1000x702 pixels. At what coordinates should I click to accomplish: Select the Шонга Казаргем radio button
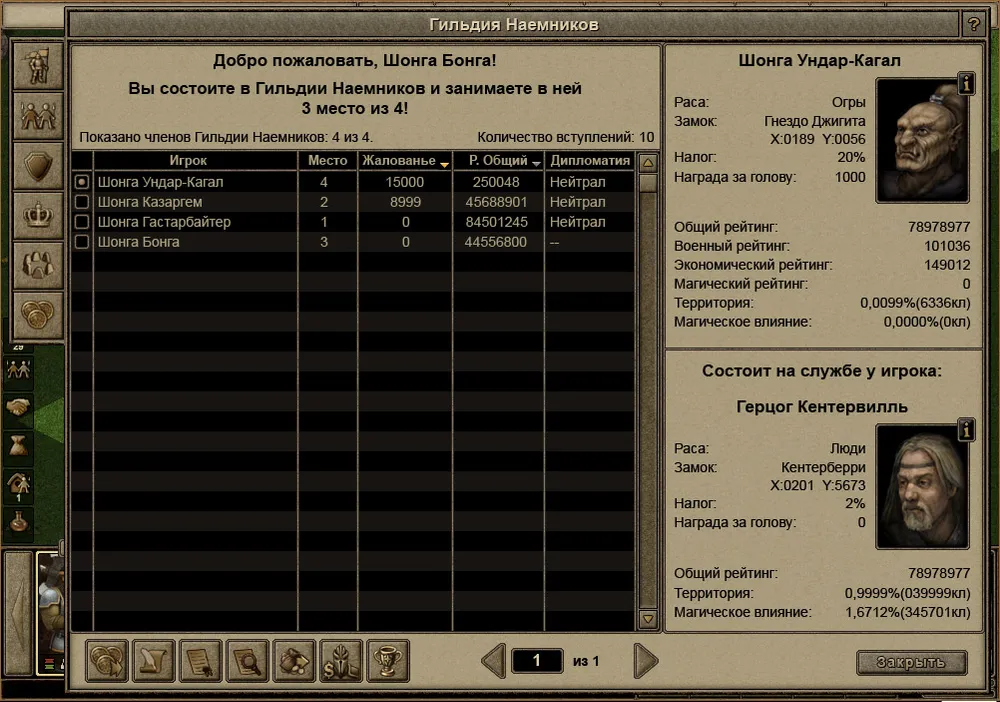82,202
